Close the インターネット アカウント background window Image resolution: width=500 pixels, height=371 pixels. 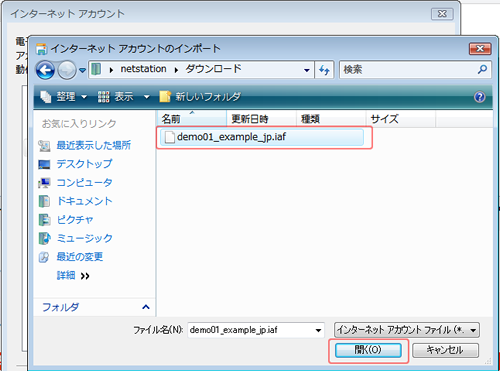pyautogui.click(x=442, y=14)
